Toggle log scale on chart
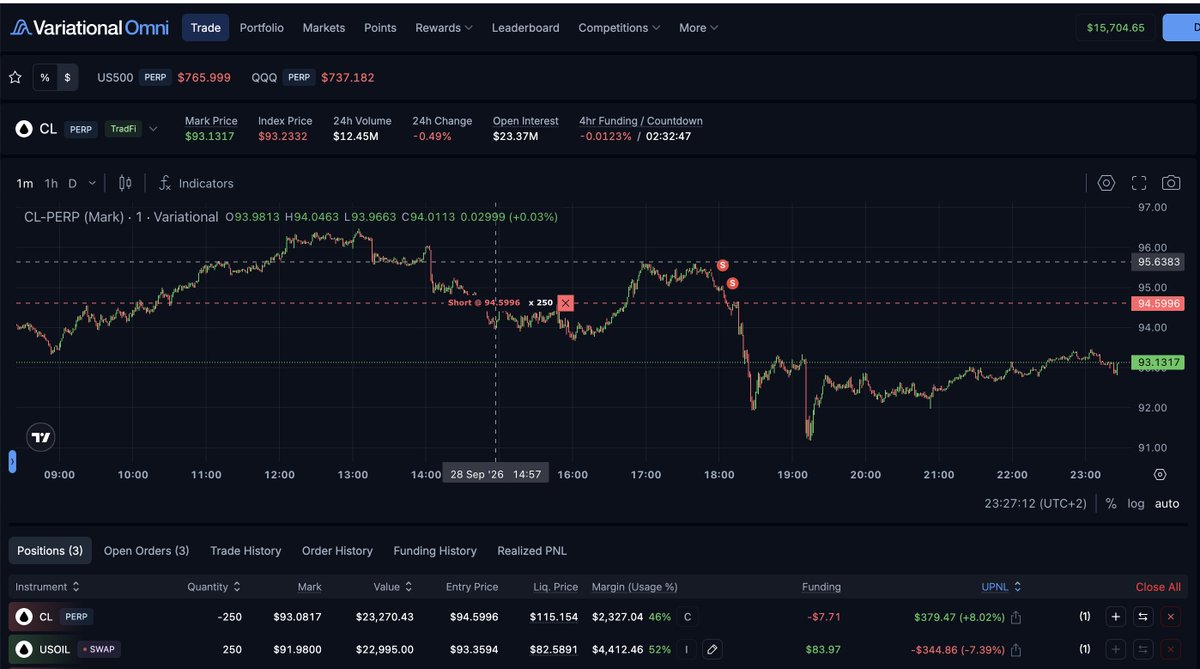 1136,503
